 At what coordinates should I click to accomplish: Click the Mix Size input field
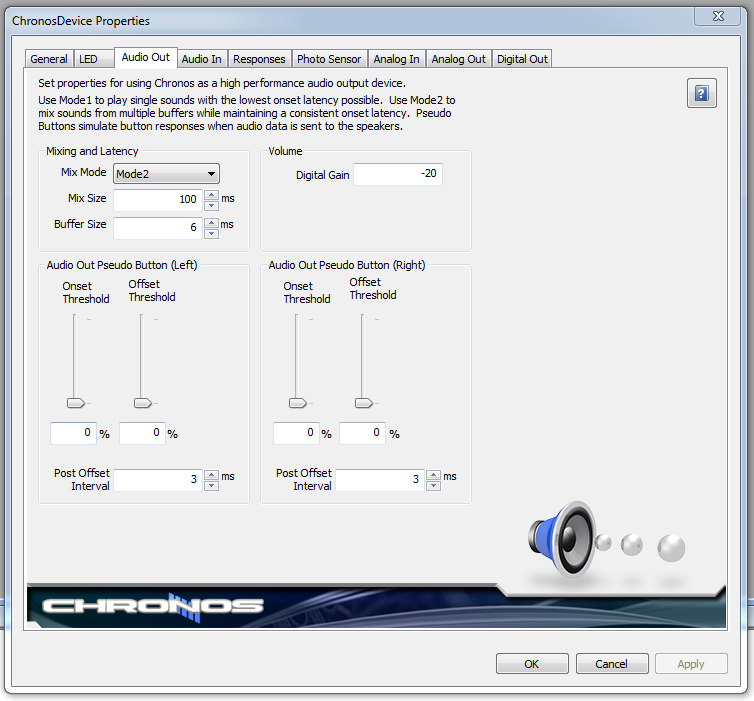pyautogui.click(x=158, y=200)
